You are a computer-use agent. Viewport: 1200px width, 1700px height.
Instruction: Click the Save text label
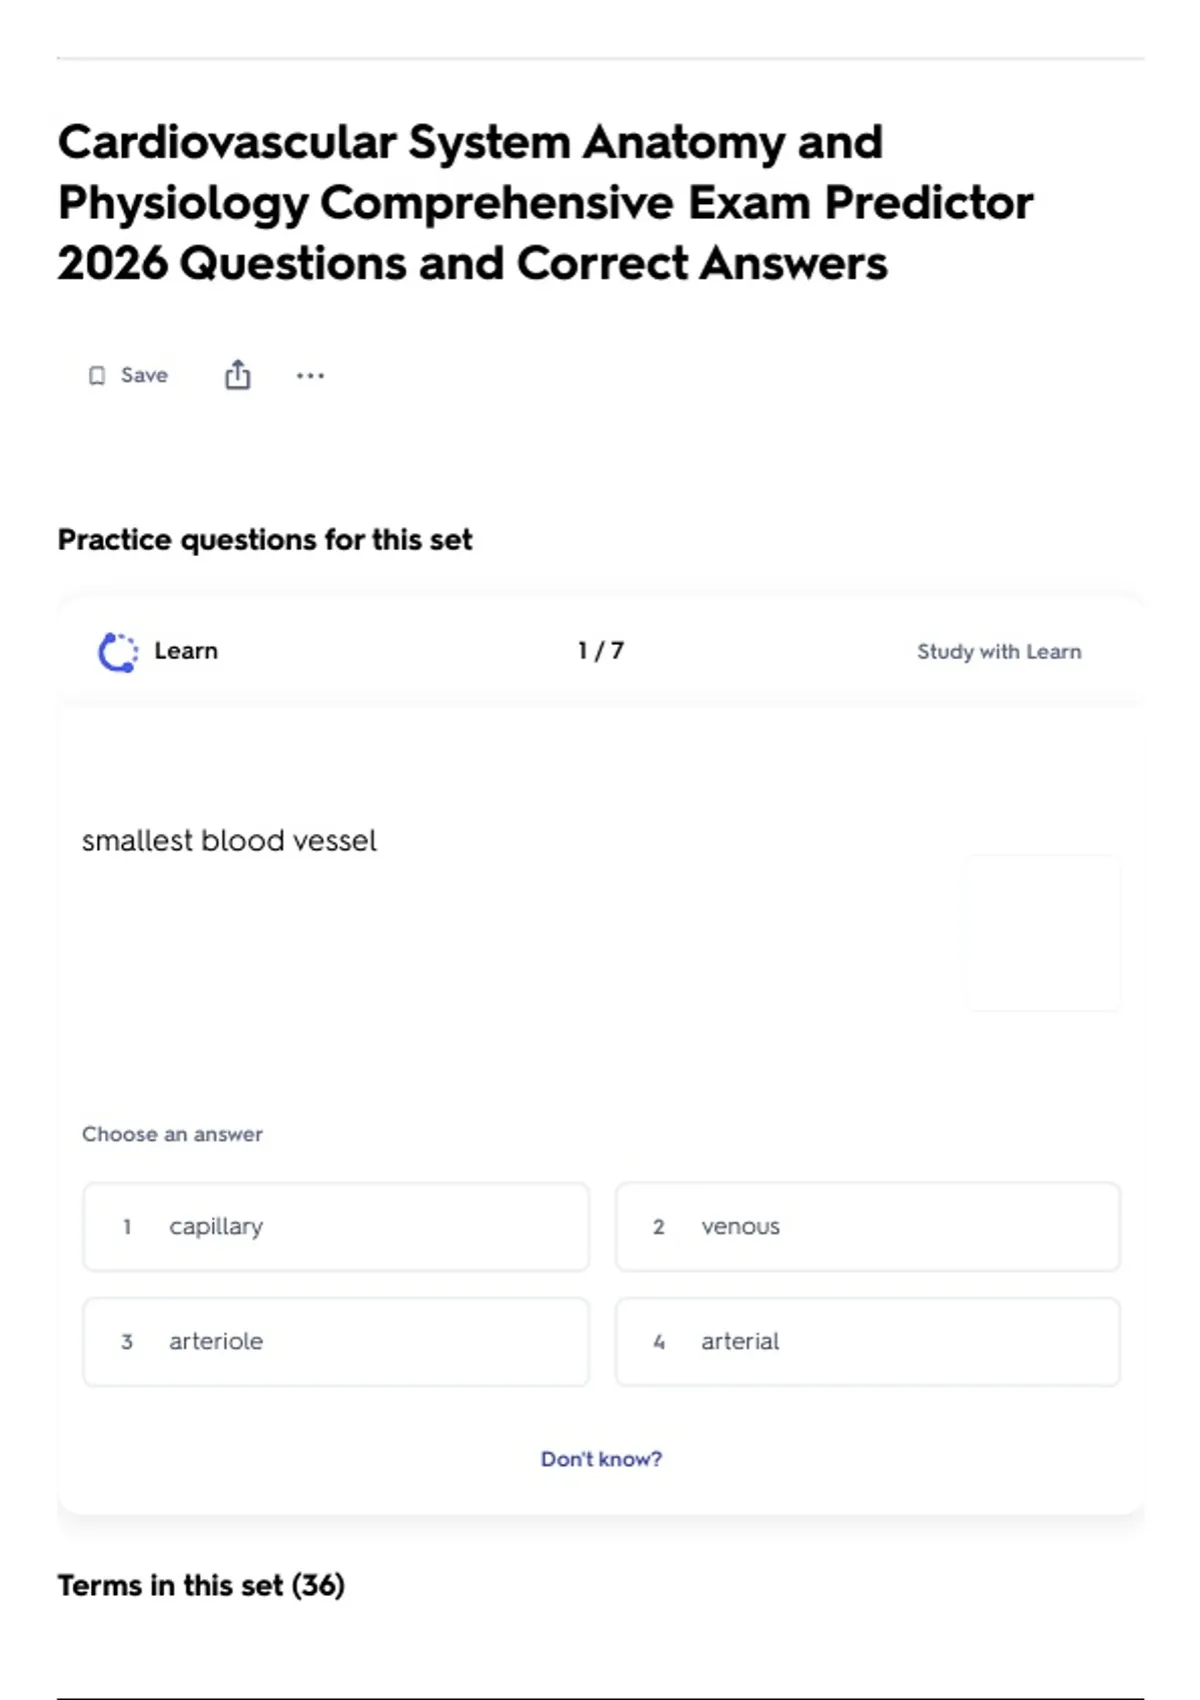144,375
